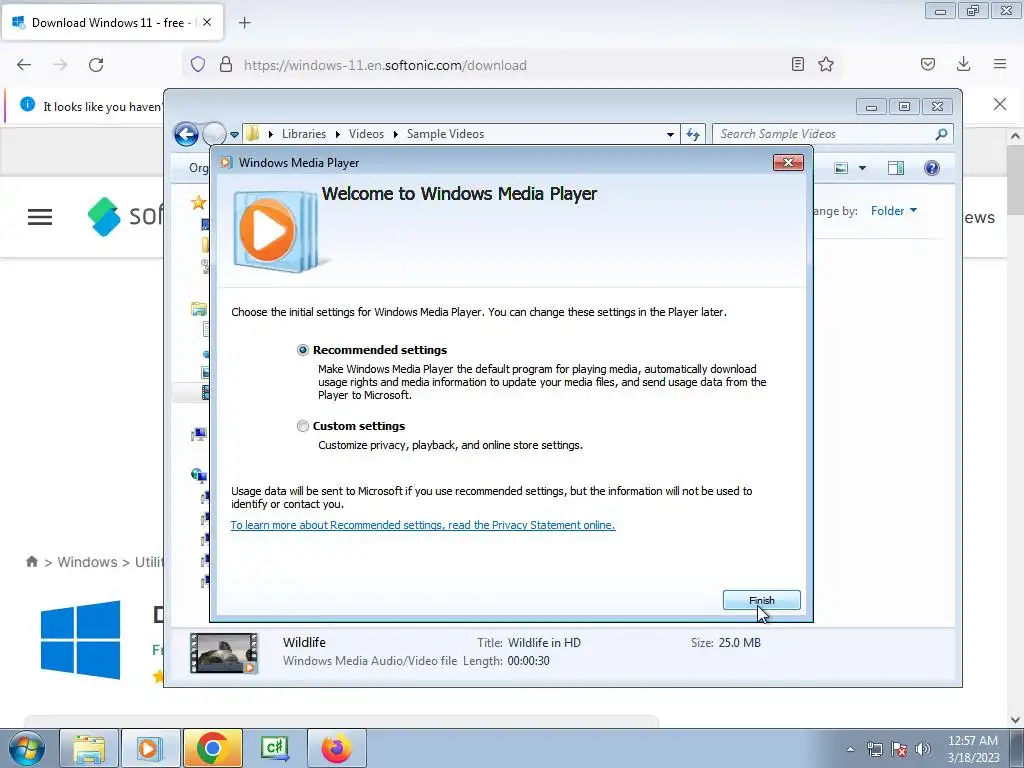Image resolution: width=1024 pixels, height=768 pixels.
Task: Click the home icon in Softonic breadcrumb
Action: click(x=31, y=562)
